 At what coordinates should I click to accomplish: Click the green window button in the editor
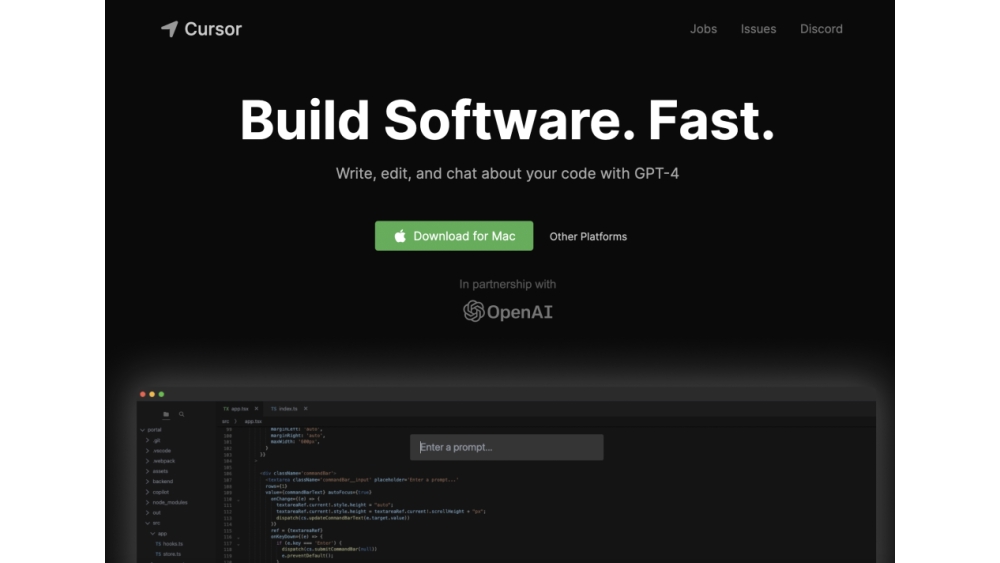pos(161,394)
